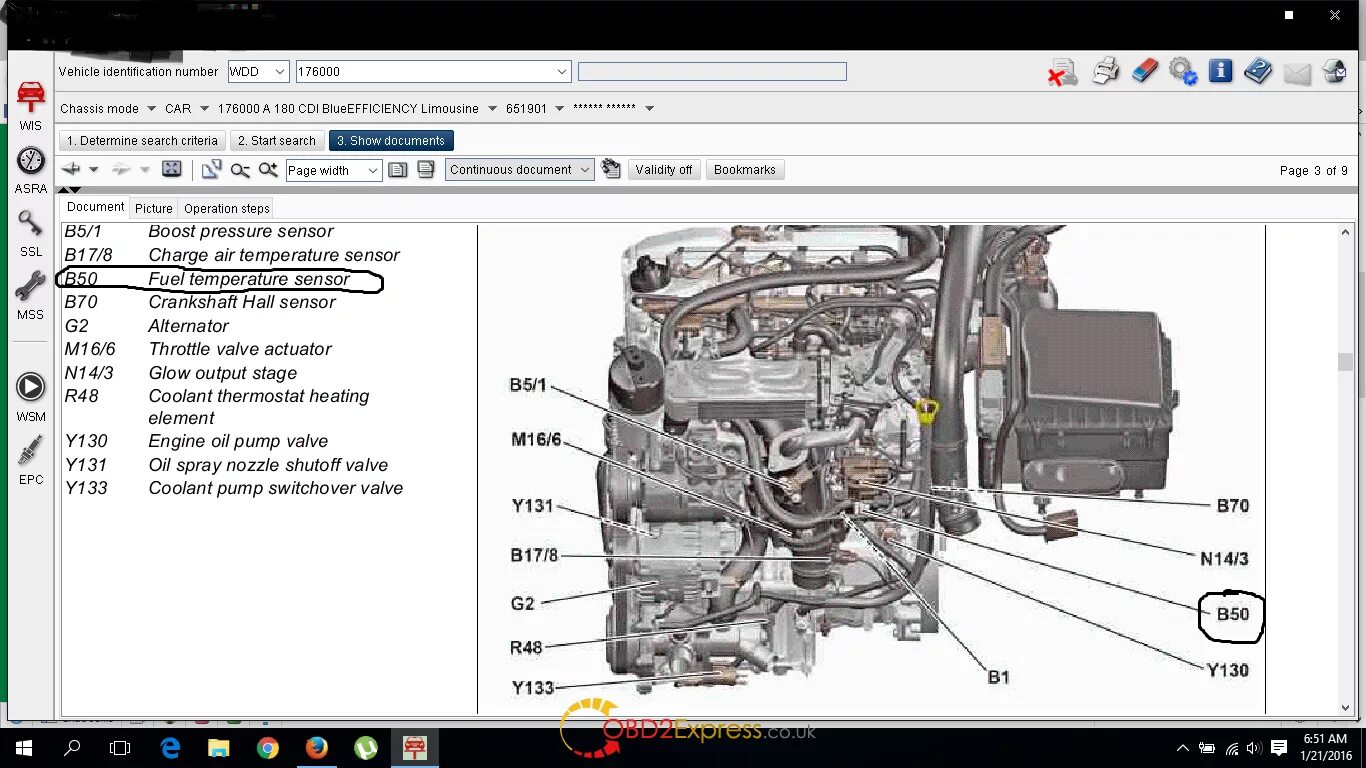Screen dimensions: 1366x768
Task: Open Windows Start menu
Action: pos(24,748)
